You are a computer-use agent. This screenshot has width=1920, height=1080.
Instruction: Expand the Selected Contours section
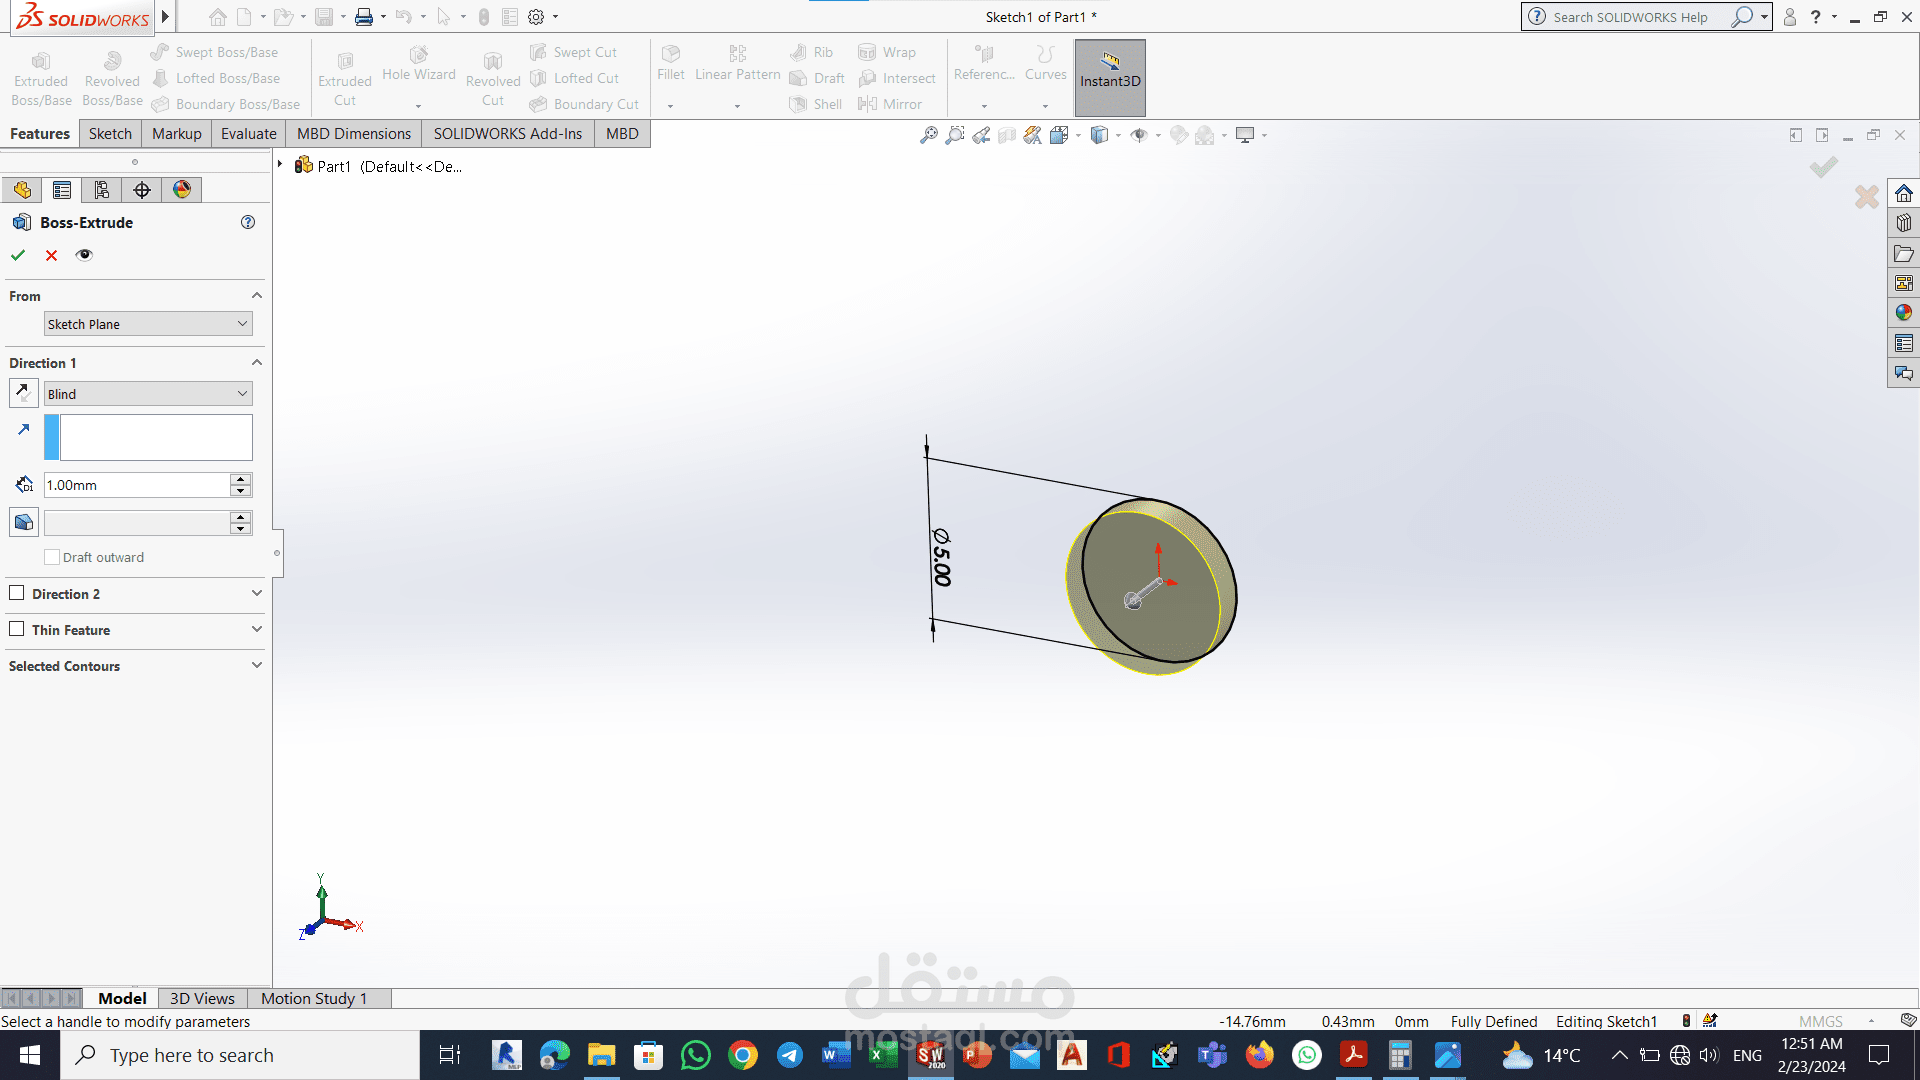[x=135, y=666]
